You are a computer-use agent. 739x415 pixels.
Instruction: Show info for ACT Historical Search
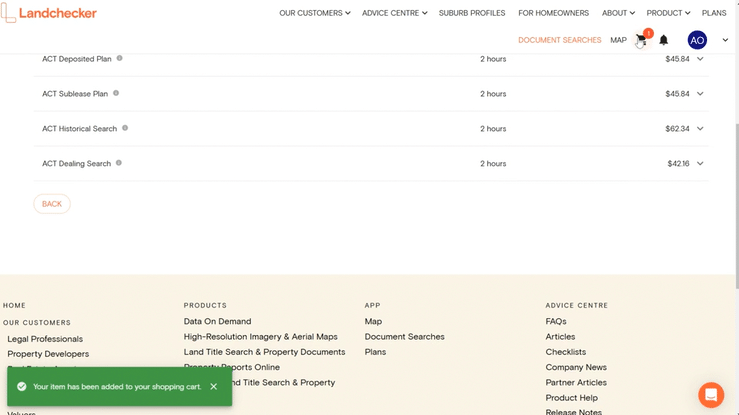125,128
